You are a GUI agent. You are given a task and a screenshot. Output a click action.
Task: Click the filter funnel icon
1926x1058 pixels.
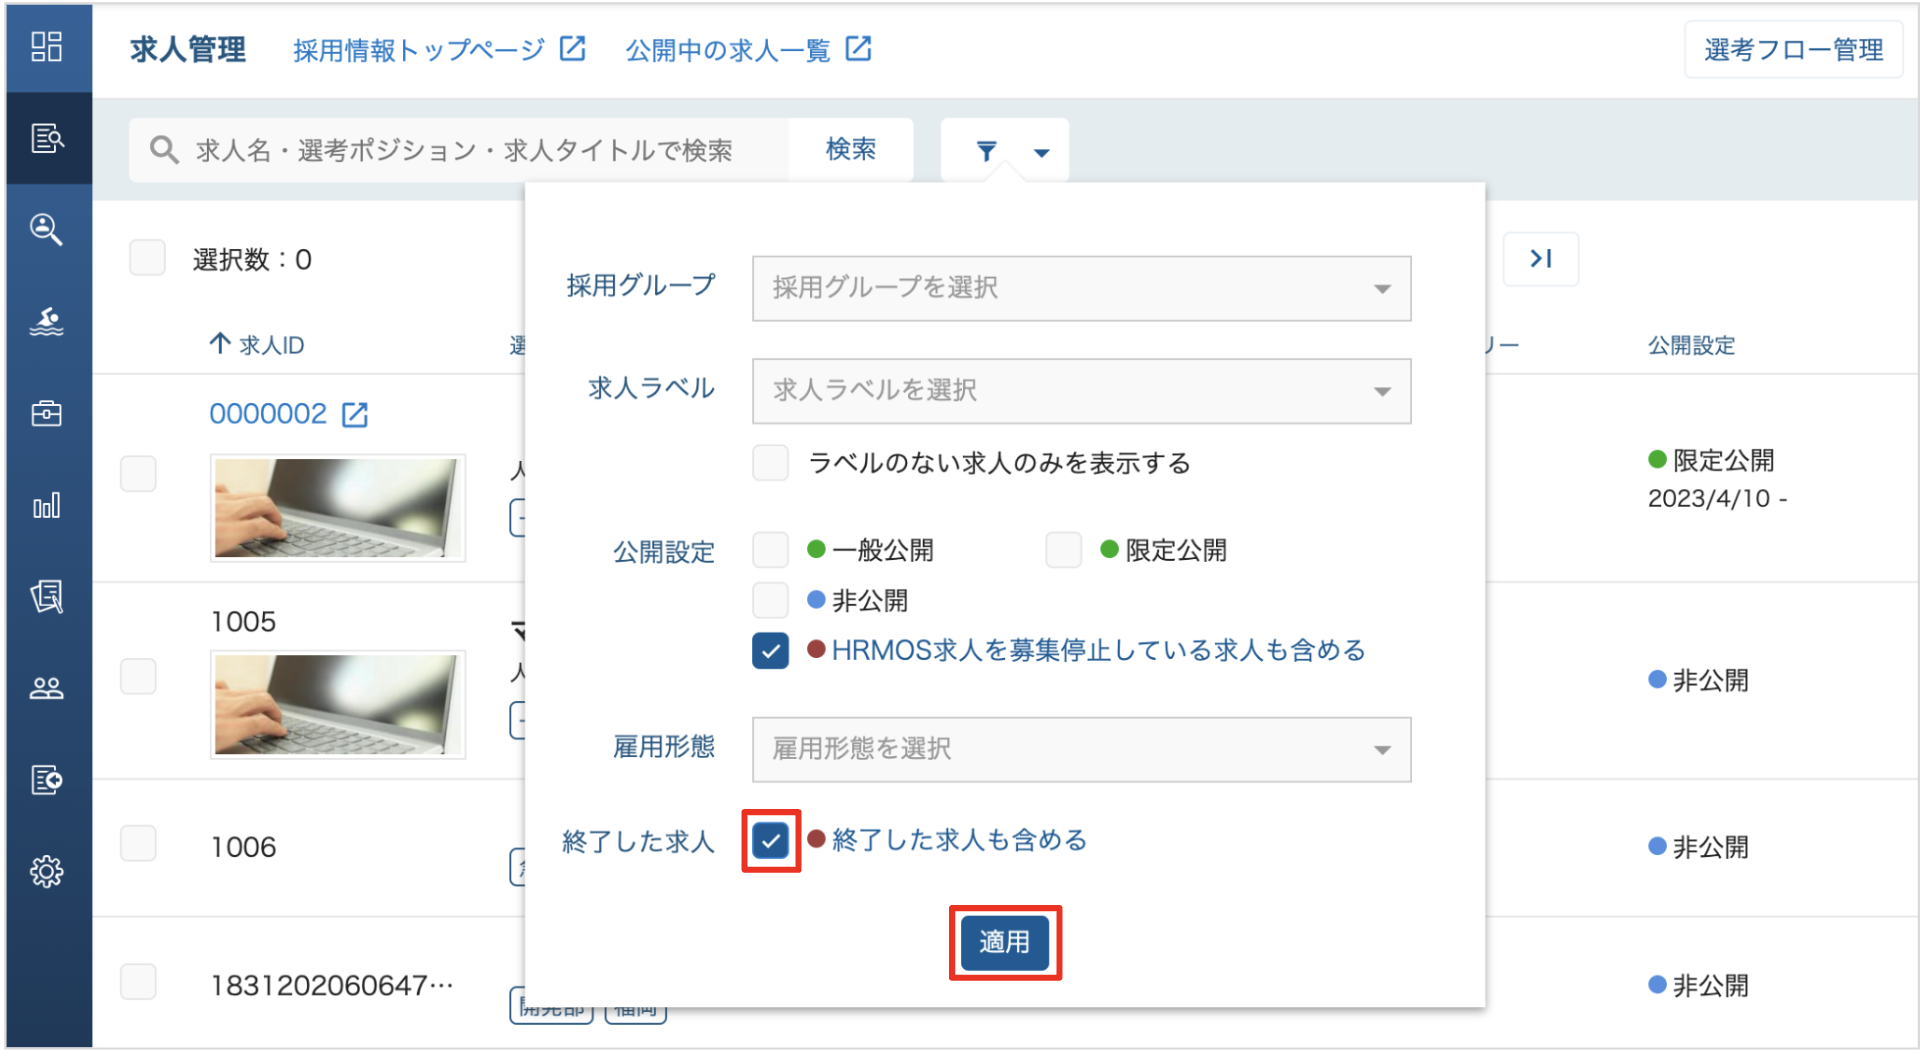pyautogui.click(x=987, y=151)
